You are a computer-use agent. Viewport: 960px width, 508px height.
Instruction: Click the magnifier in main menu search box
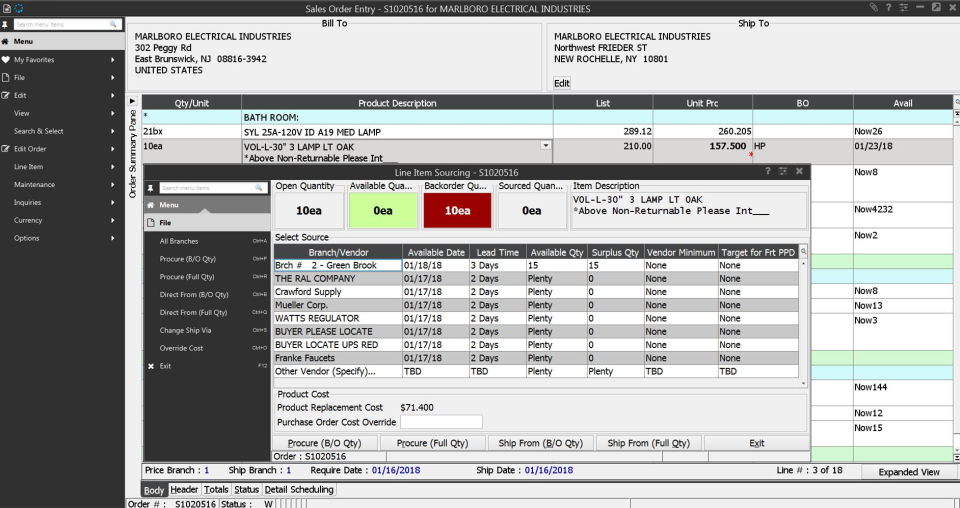coord(113,24)
